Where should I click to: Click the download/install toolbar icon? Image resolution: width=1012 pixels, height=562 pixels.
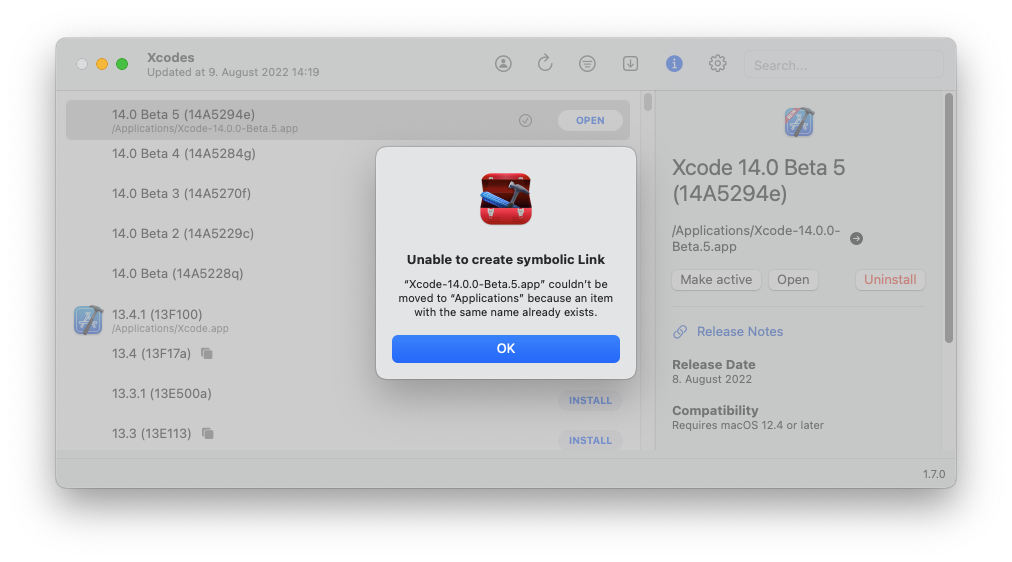(631, 63)
